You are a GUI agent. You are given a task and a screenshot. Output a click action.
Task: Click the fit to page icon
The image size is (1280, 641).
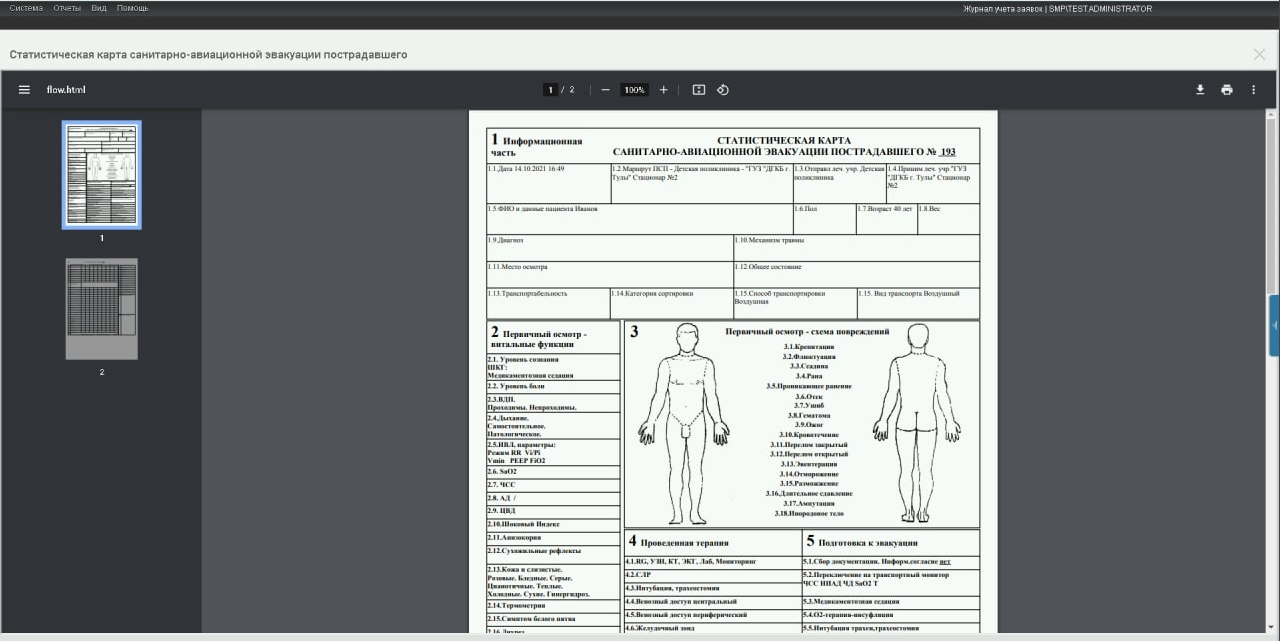click(699, 90)
